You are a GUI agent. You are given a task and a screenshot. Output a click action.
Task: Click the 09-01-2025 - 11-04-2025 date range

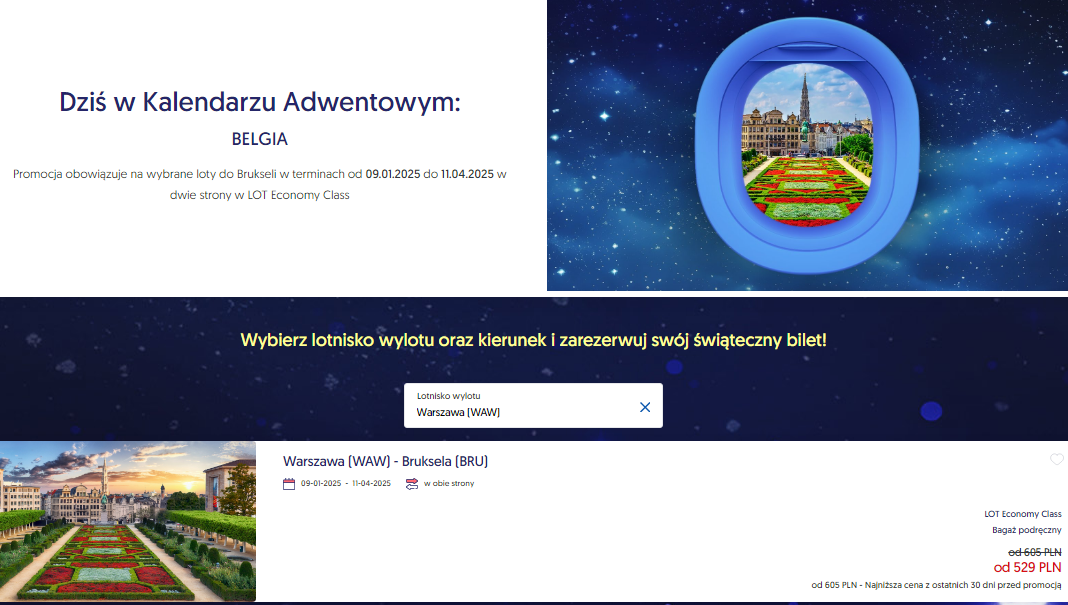(346, 484)
